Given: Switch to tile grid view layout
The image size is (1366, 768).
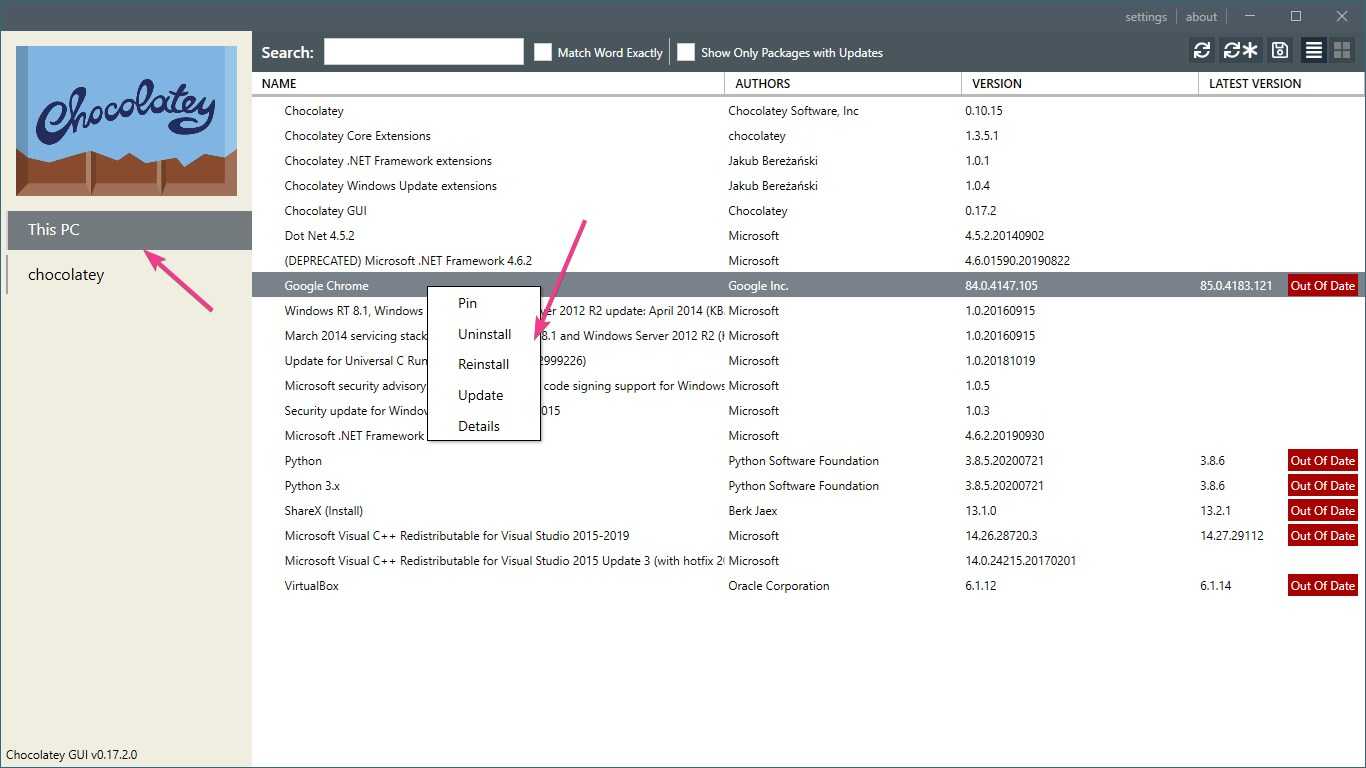Looking at the screenshot, I should click(1342, 51).
